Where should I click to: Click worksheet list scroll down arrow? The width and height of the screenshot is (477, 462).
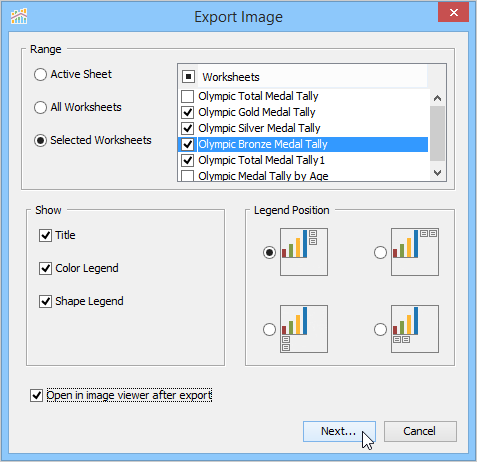click(x=437, y=173)
